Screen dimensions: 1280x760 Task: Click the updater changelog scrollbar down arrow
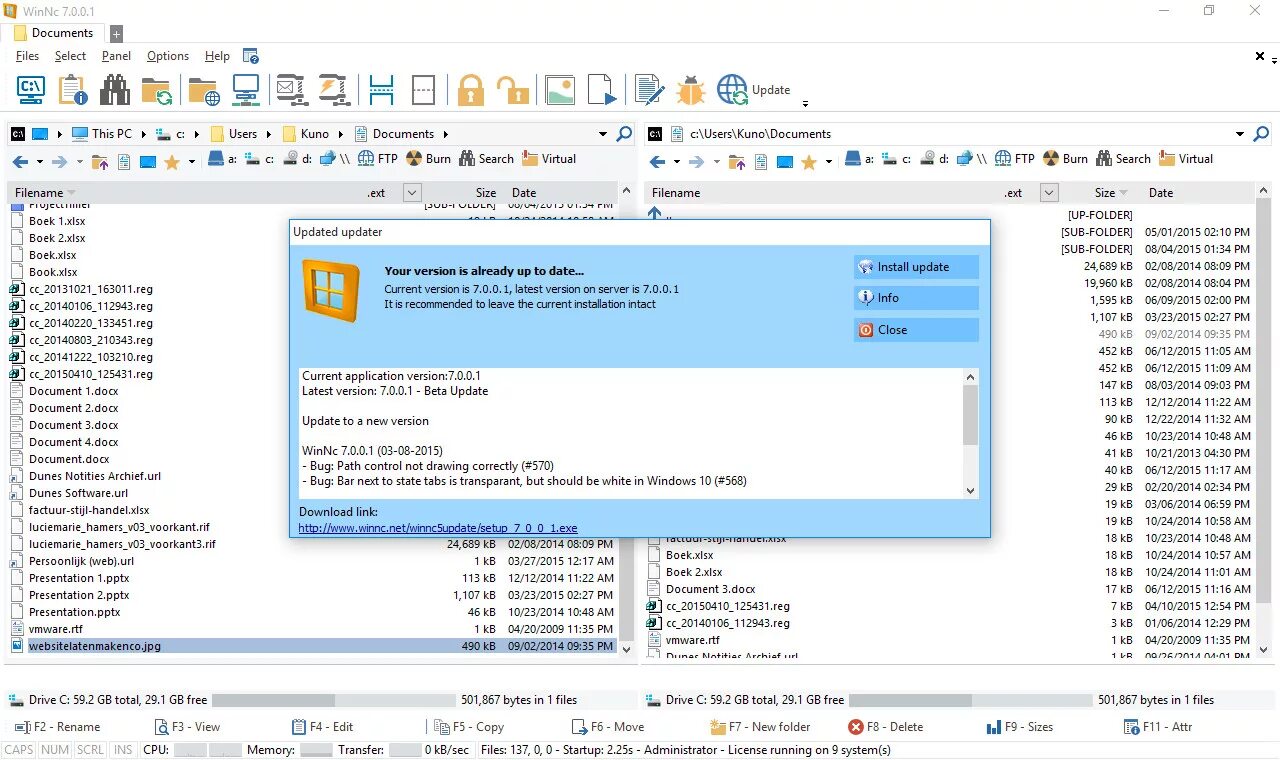[970, 491]
